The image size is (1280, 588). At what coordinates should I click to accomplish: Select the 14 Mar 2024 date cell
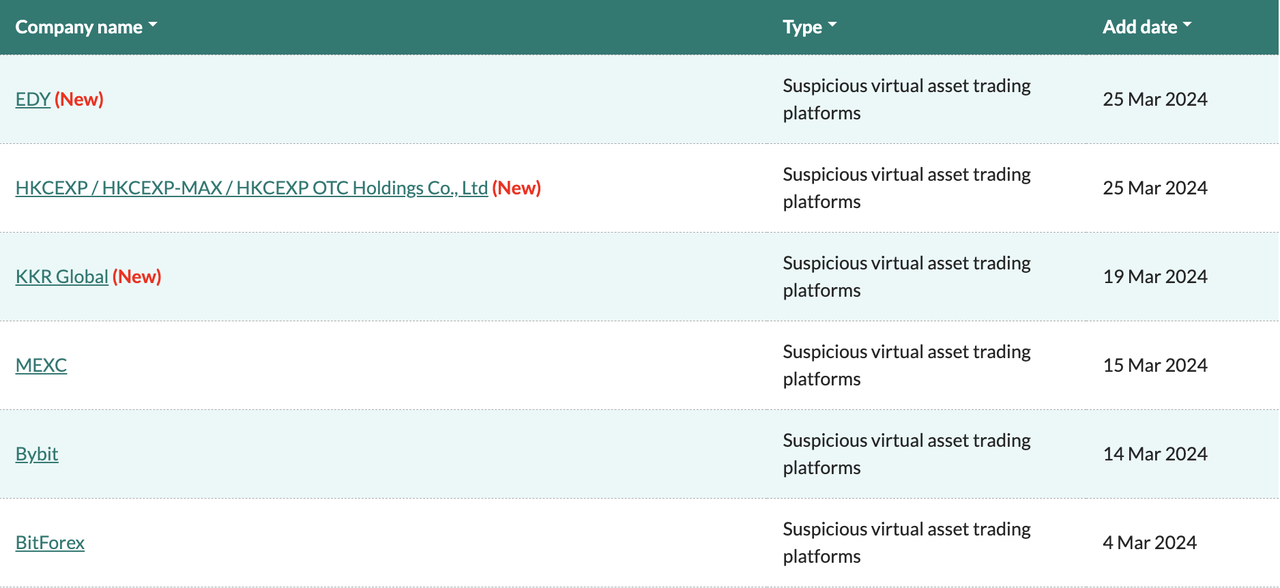[x=1155, y=454]
